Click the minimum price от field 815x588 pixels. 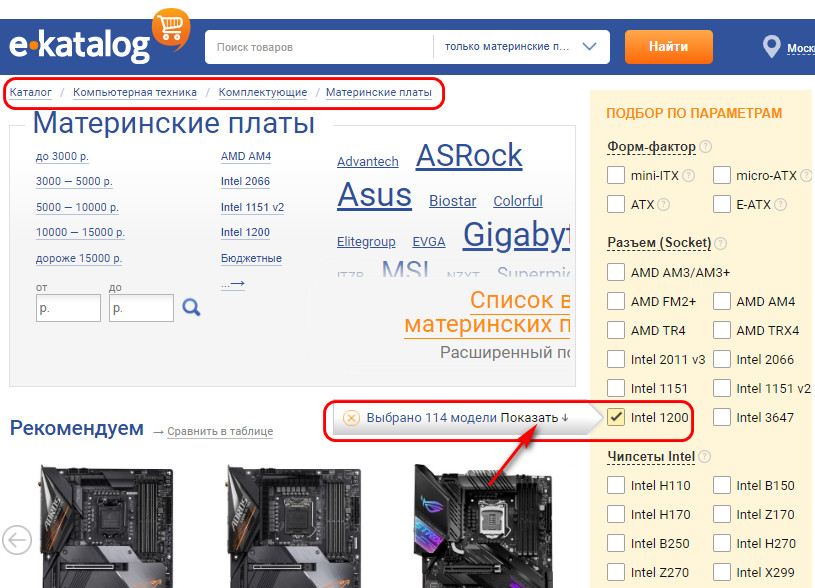[x=68, y=308]
